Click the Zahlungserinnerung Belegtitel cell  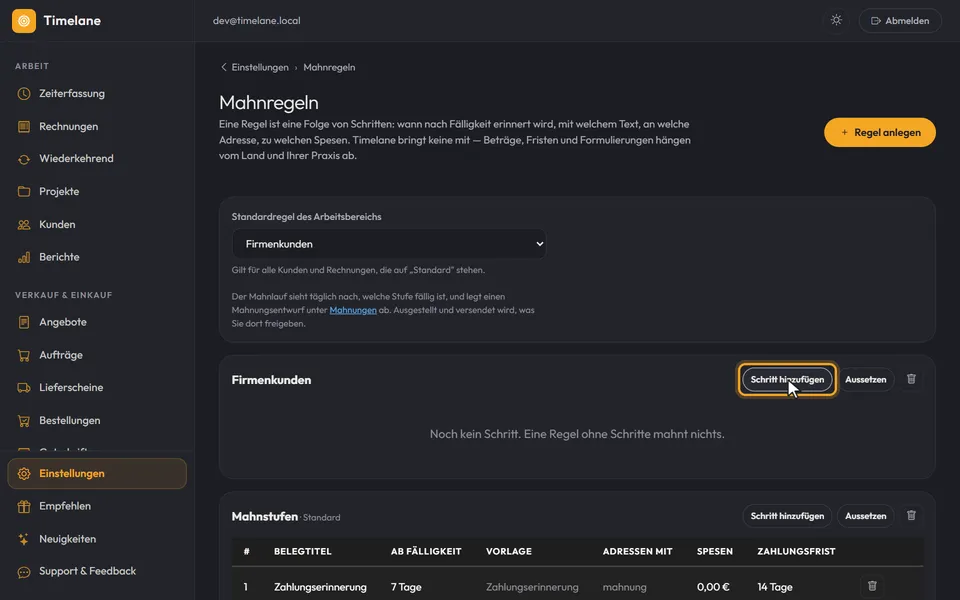(x=320, y=587)
